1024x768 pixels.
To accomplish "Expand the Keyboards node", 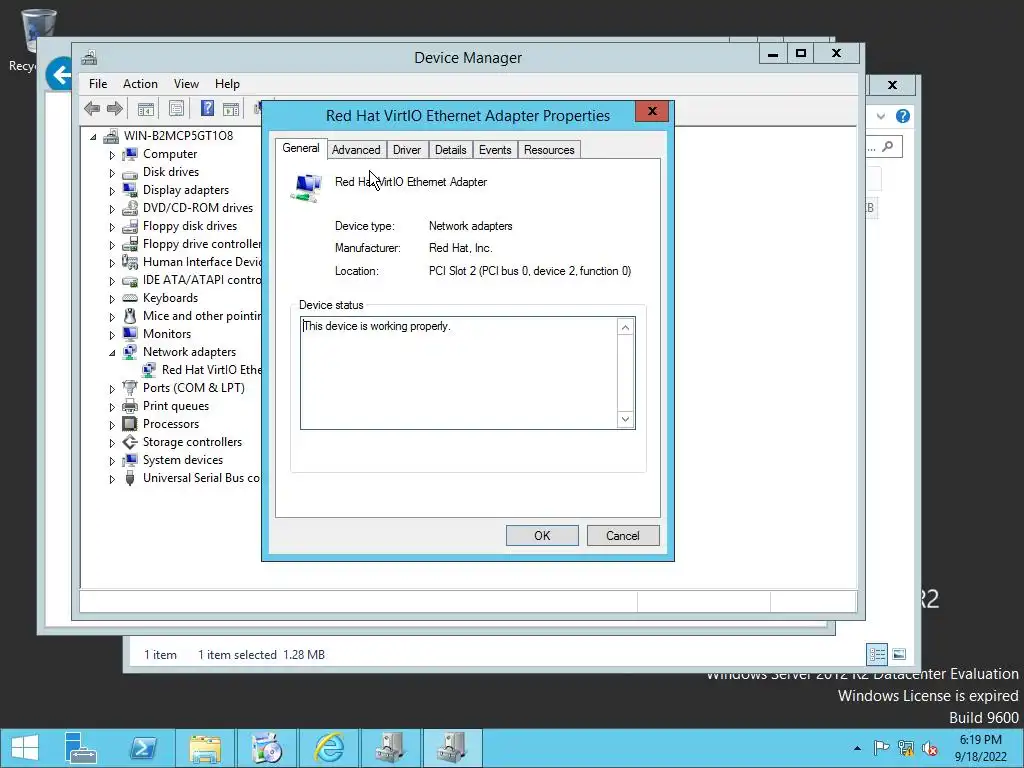I will coord(112,298).
